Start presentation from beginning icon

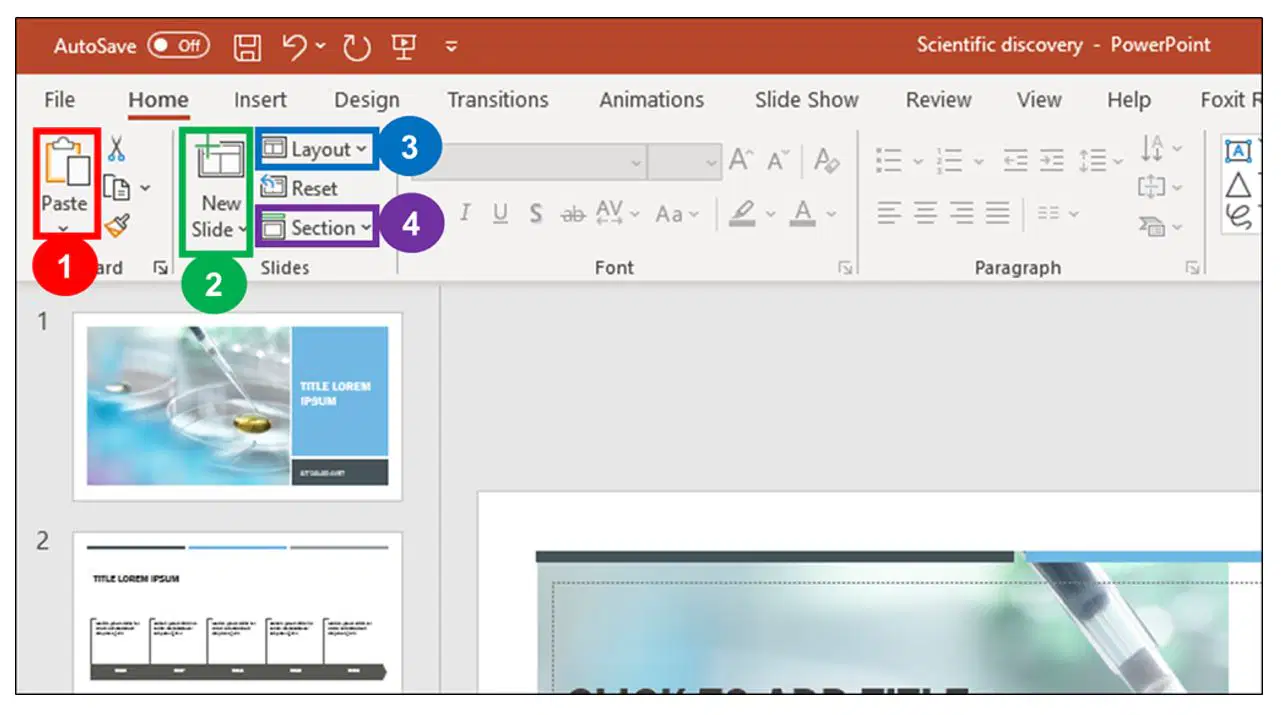(x=405, y=46)
